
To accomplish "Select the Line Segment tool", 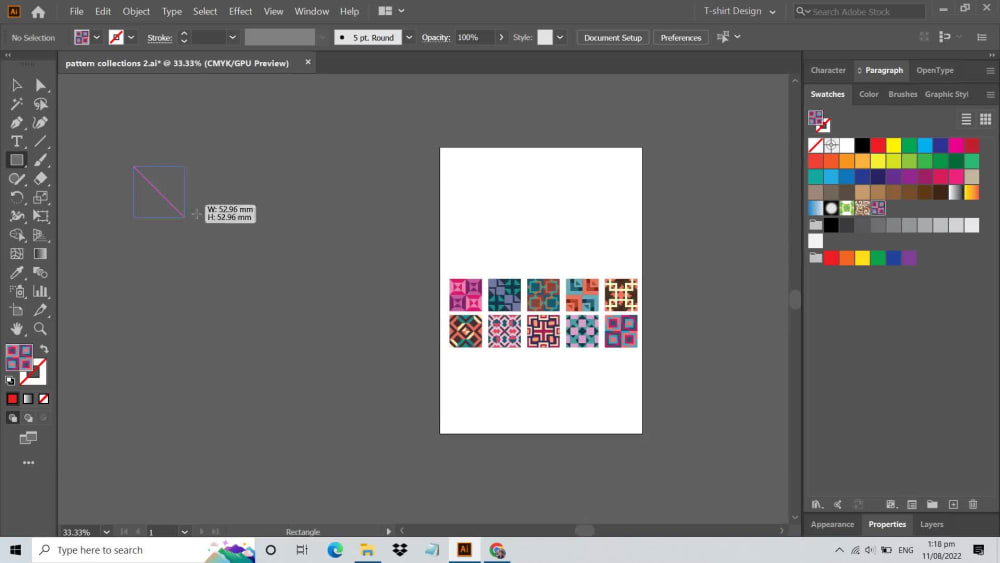I will coord(40,141).
